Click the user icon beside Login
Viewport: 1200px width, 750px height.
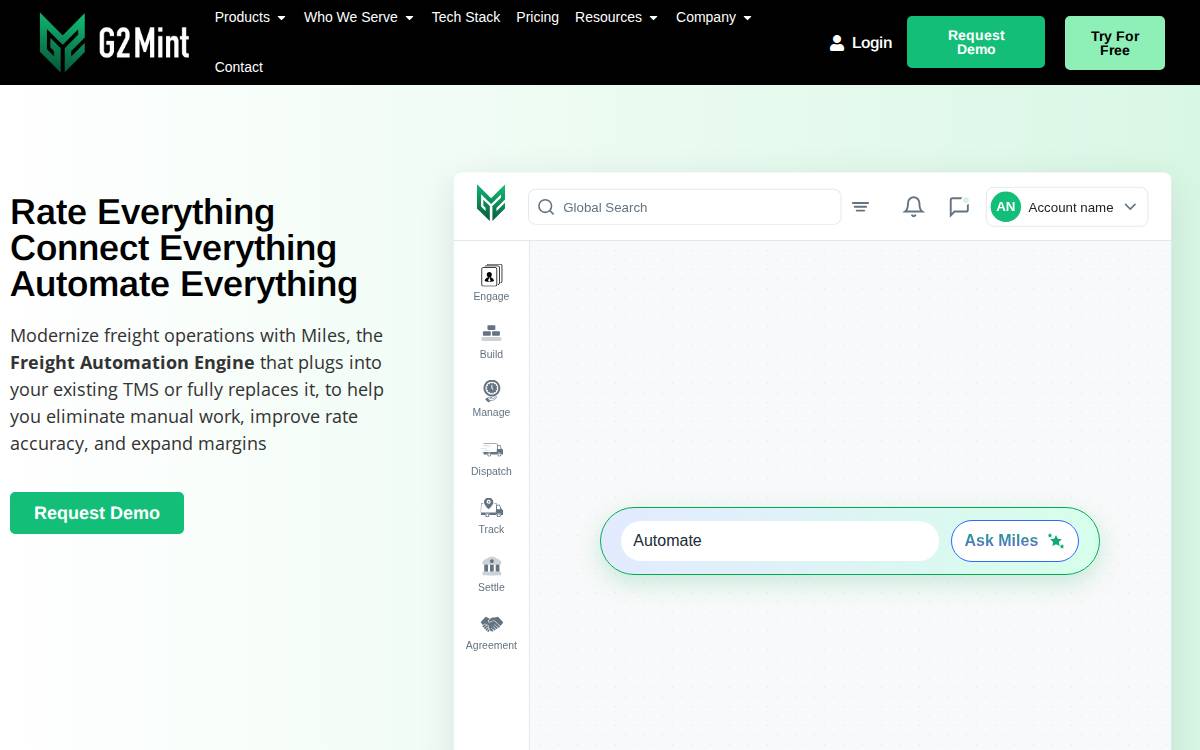(x=837, y=43)
